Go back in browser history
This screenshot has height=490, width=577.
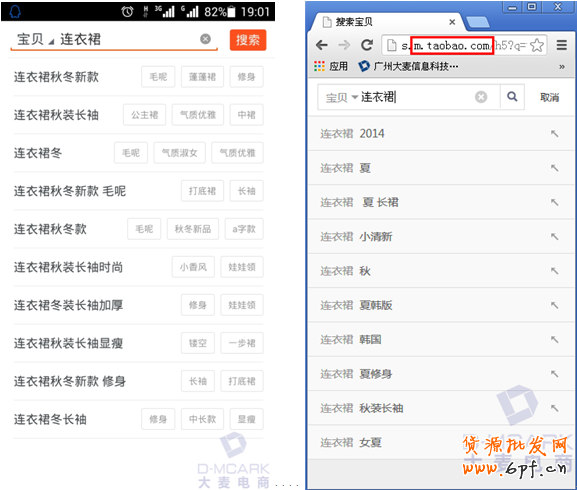(x=322, y=45)
